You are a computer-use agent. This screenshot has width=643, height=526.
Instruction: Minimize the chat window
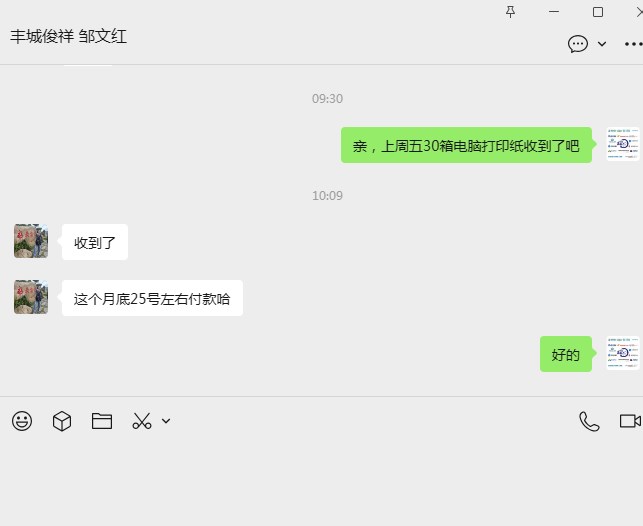pos(554,12)
